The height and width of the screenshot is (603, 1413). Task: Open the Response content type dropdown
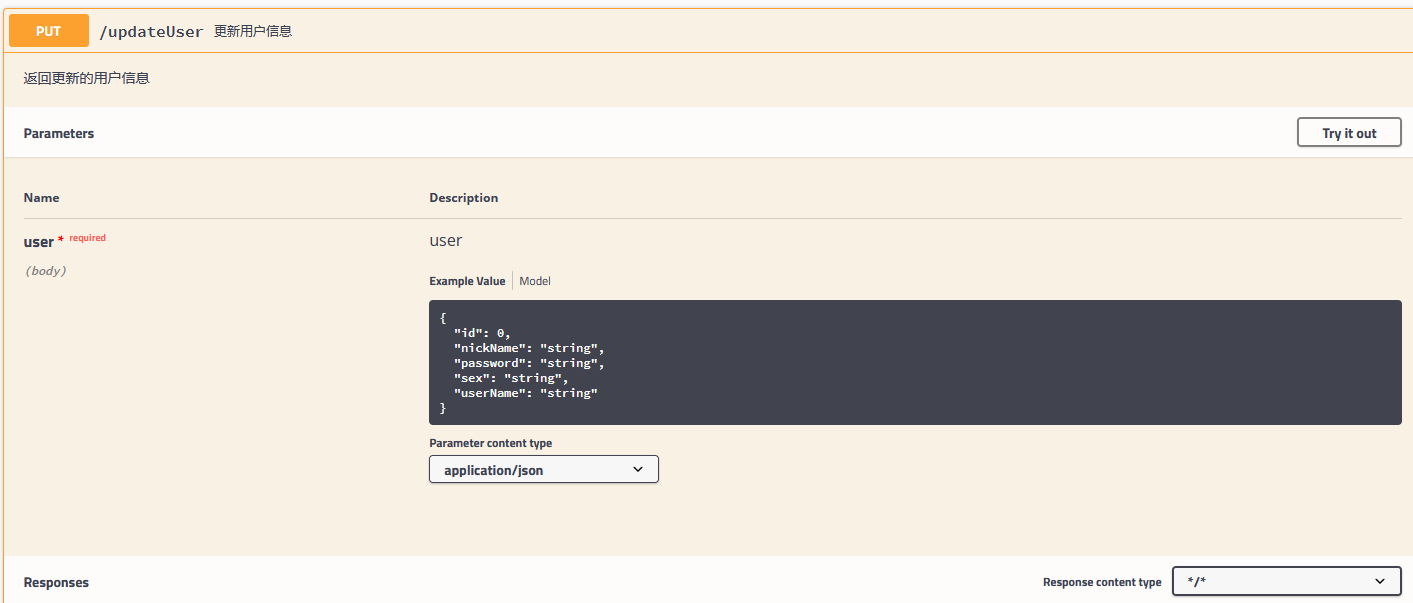point(1286,581)
